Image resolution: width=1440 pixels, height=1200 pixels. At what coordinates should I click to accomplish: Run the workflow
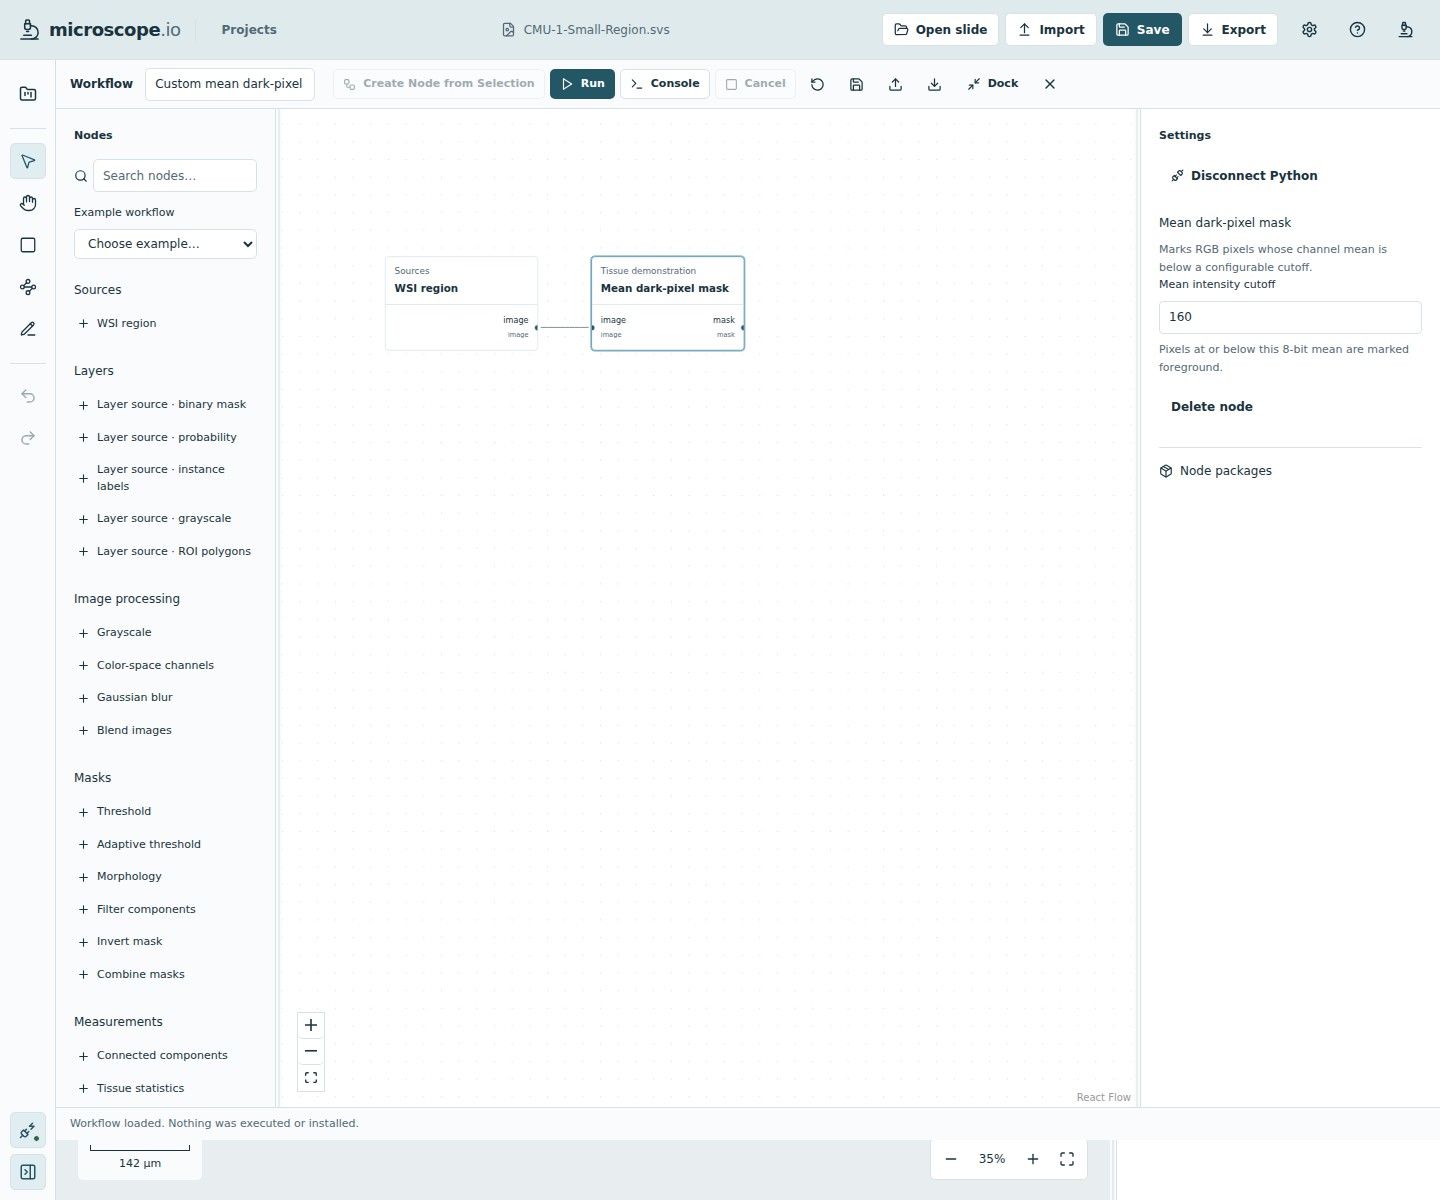coord(582,84)
